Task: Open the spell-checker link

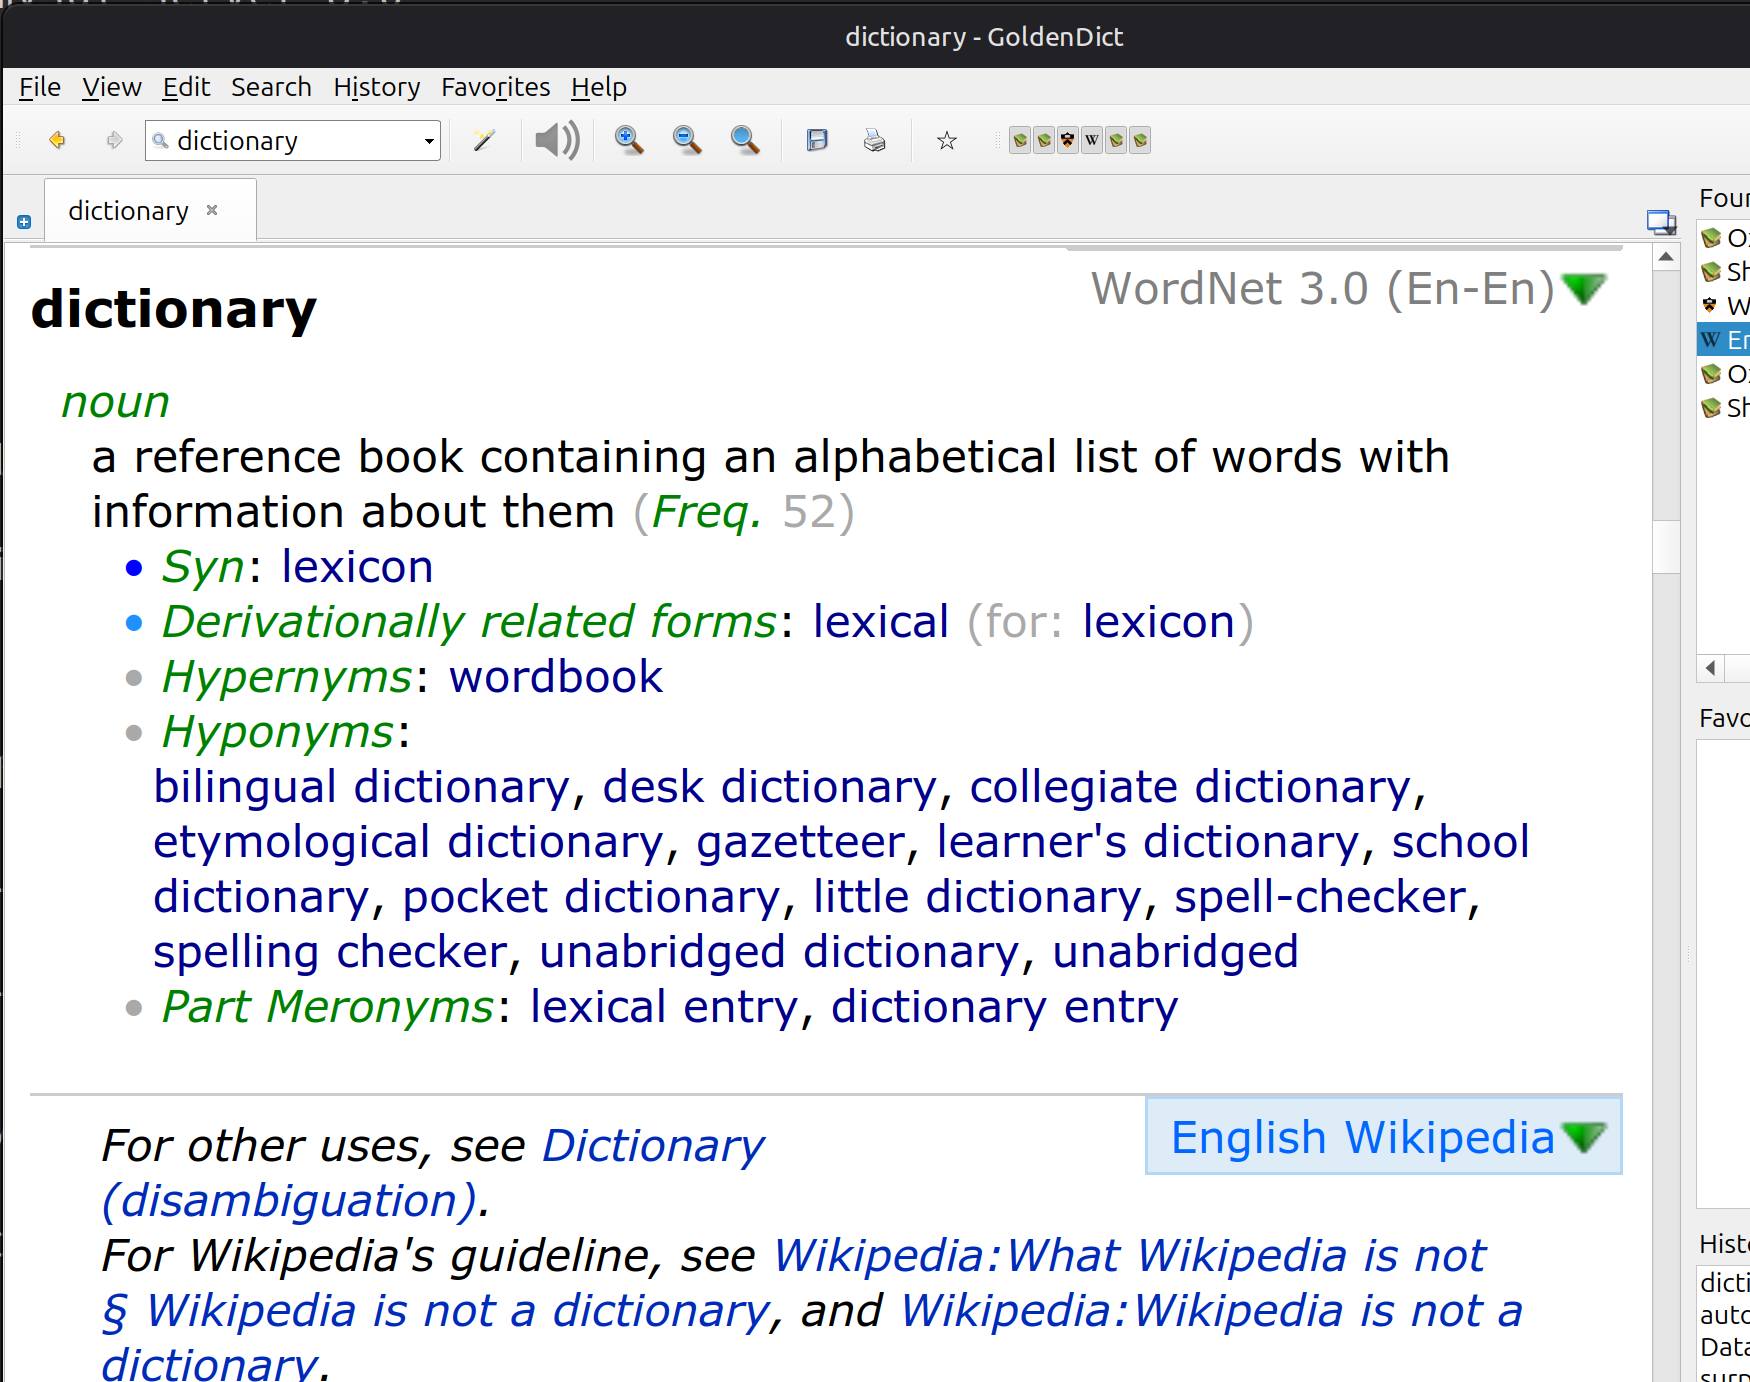Action: pos(1320,897)
